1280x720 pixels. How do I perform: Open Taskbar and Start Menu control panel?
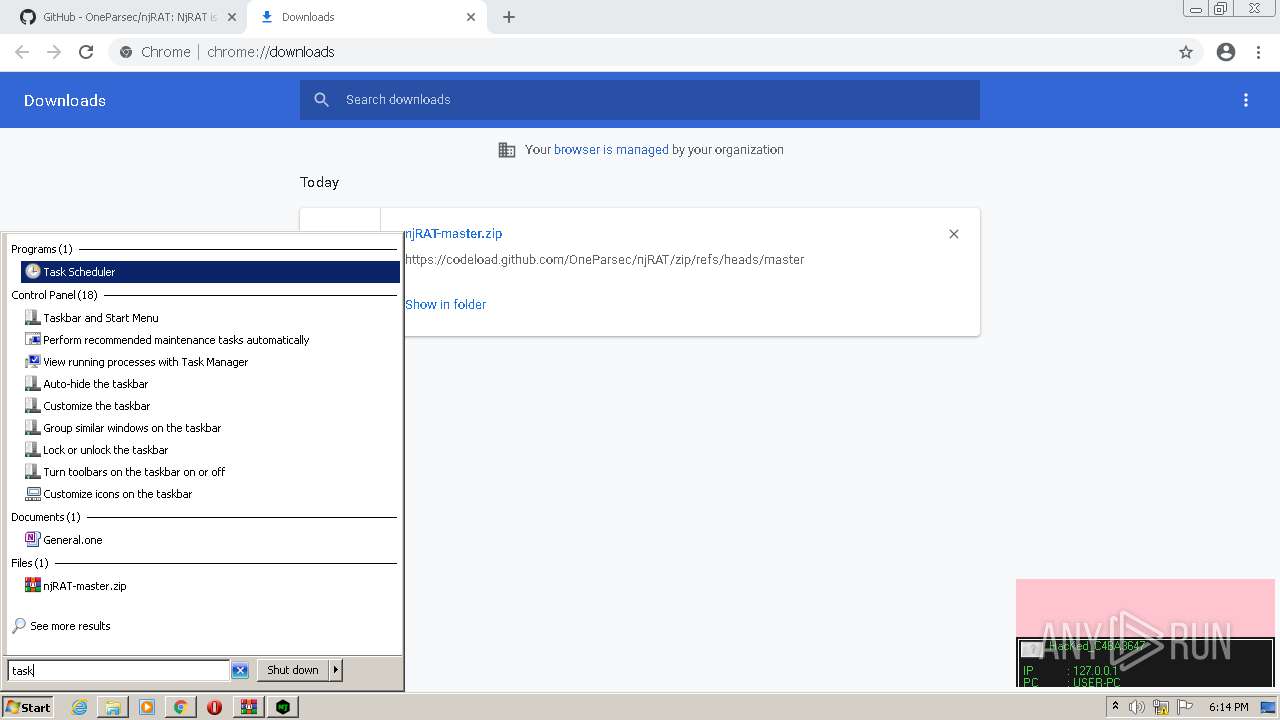(x=100, y=318)
